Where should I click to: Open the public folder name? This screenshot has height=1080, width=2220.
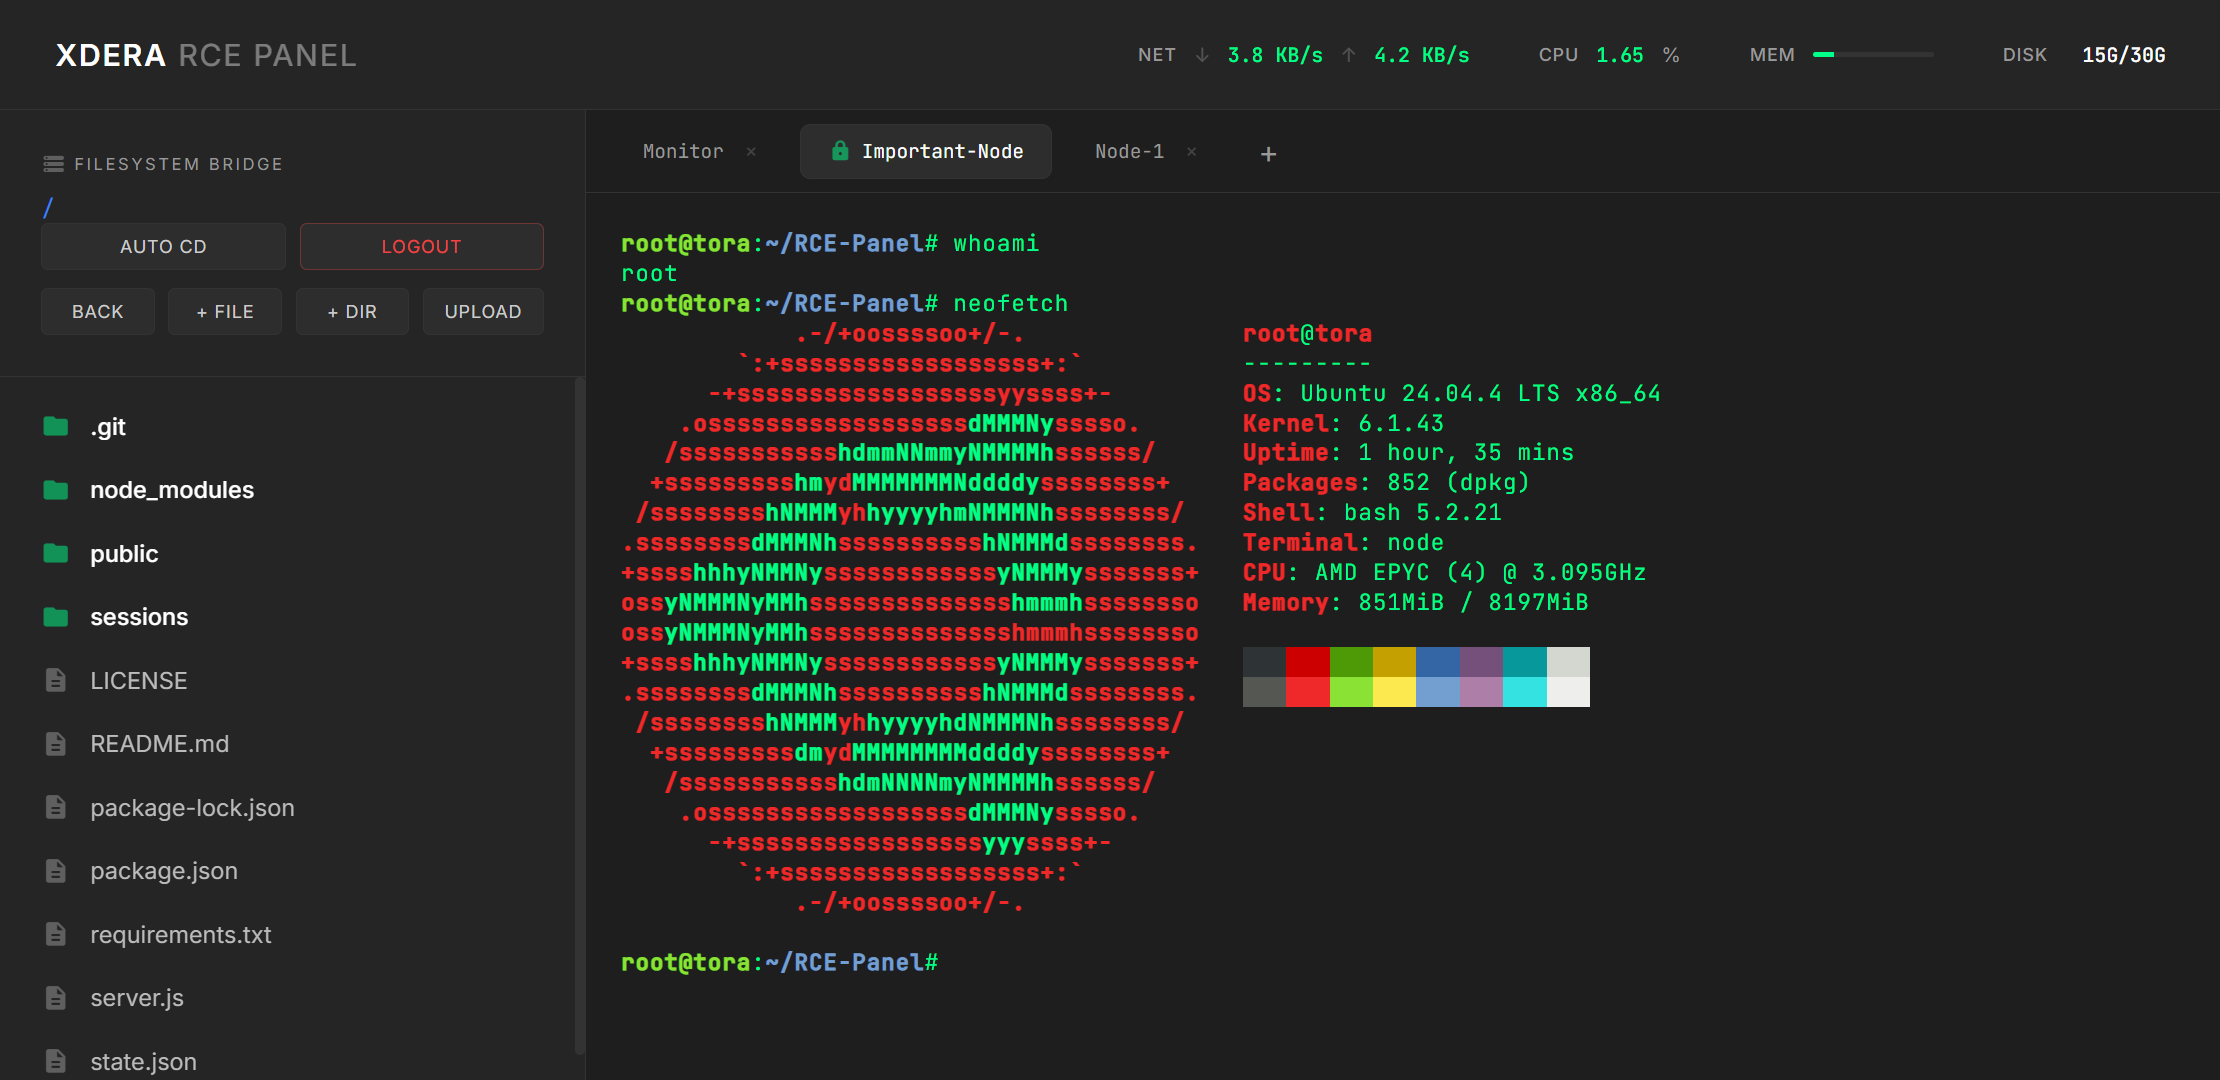tap(124, 554)
